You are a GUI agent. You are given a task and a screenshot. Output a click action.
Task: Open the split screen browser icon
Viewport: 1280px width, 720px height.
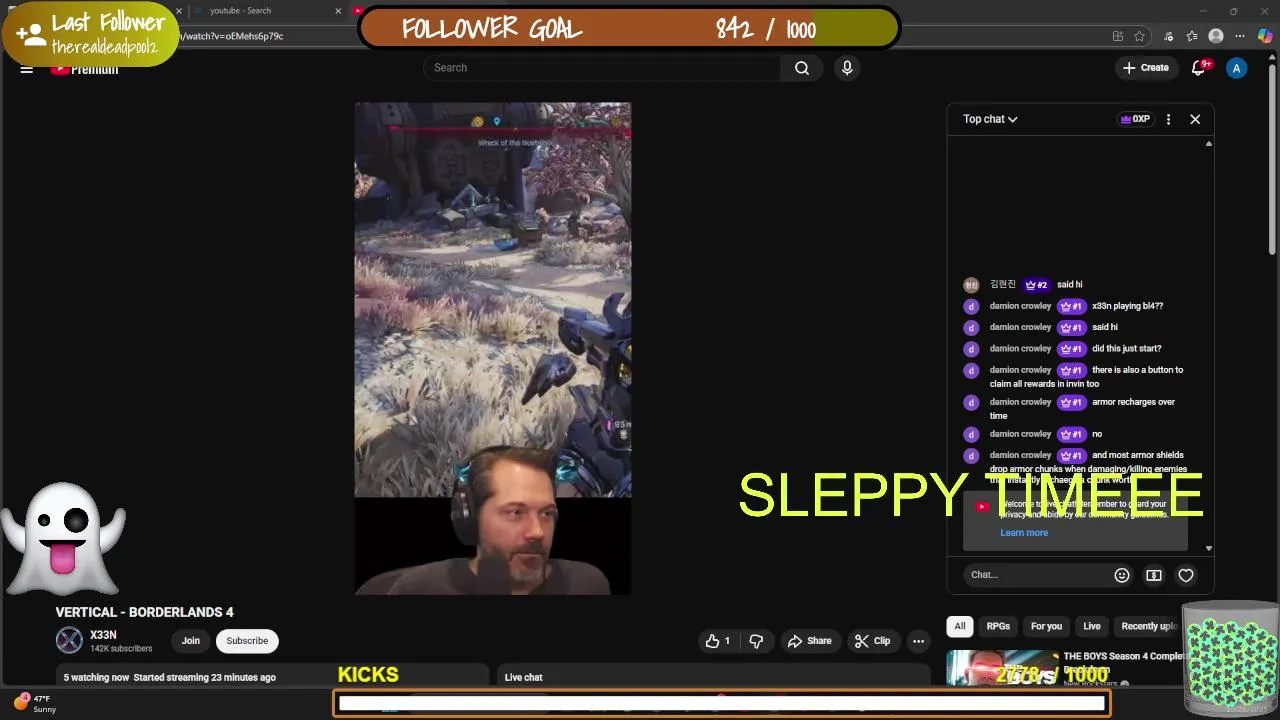click(1117, 36)
